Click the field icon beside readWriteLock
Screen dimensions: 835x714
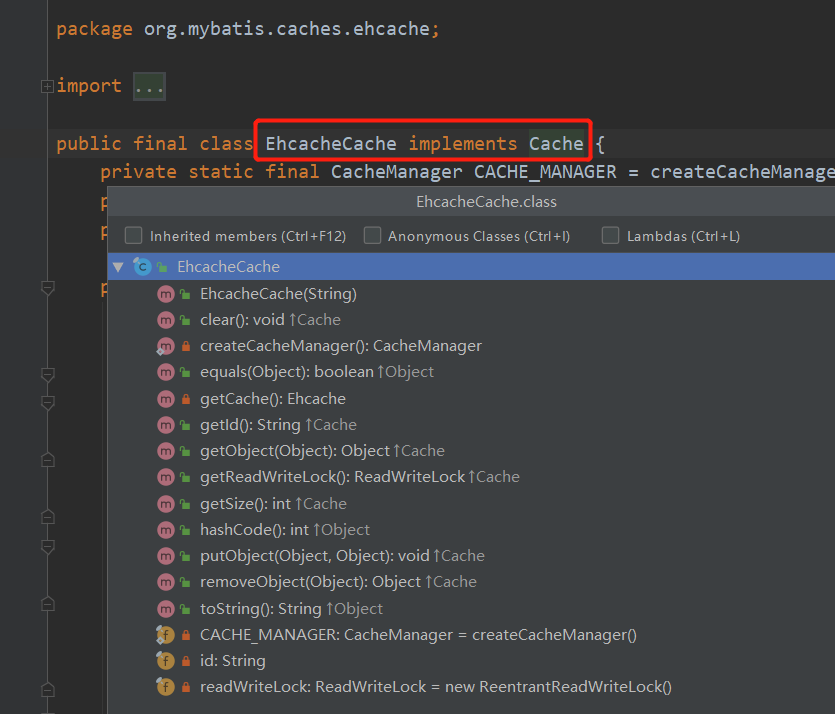(166, 687)
